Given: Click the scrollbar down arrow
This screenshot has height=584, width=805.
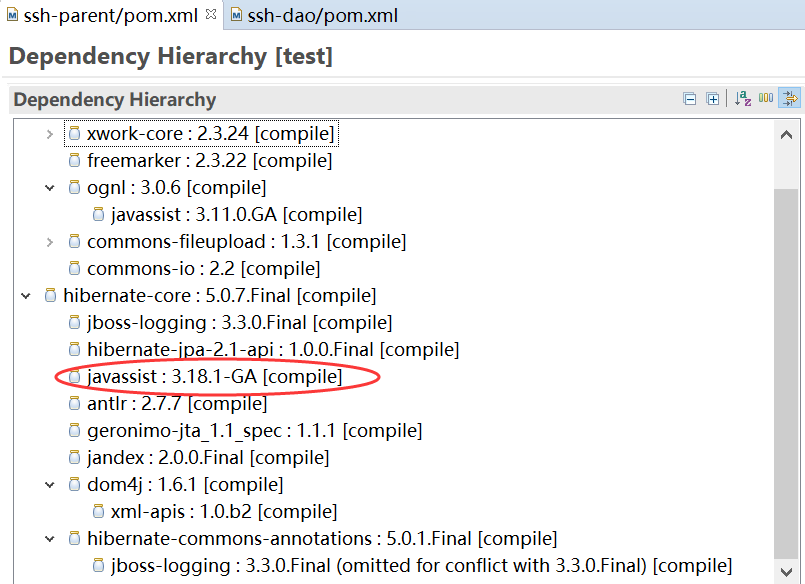Looking at the screenshot, I should (786, 571).
